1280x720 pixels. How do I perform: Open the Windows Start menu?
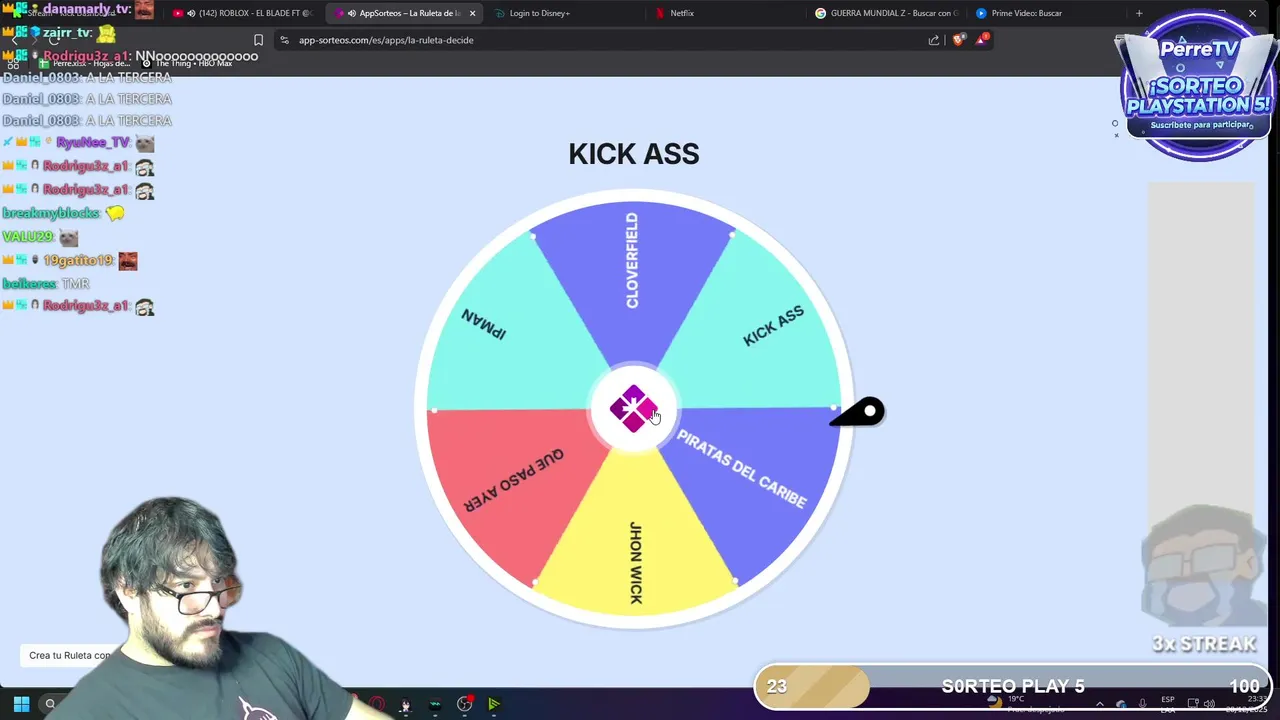click(21, 704)
